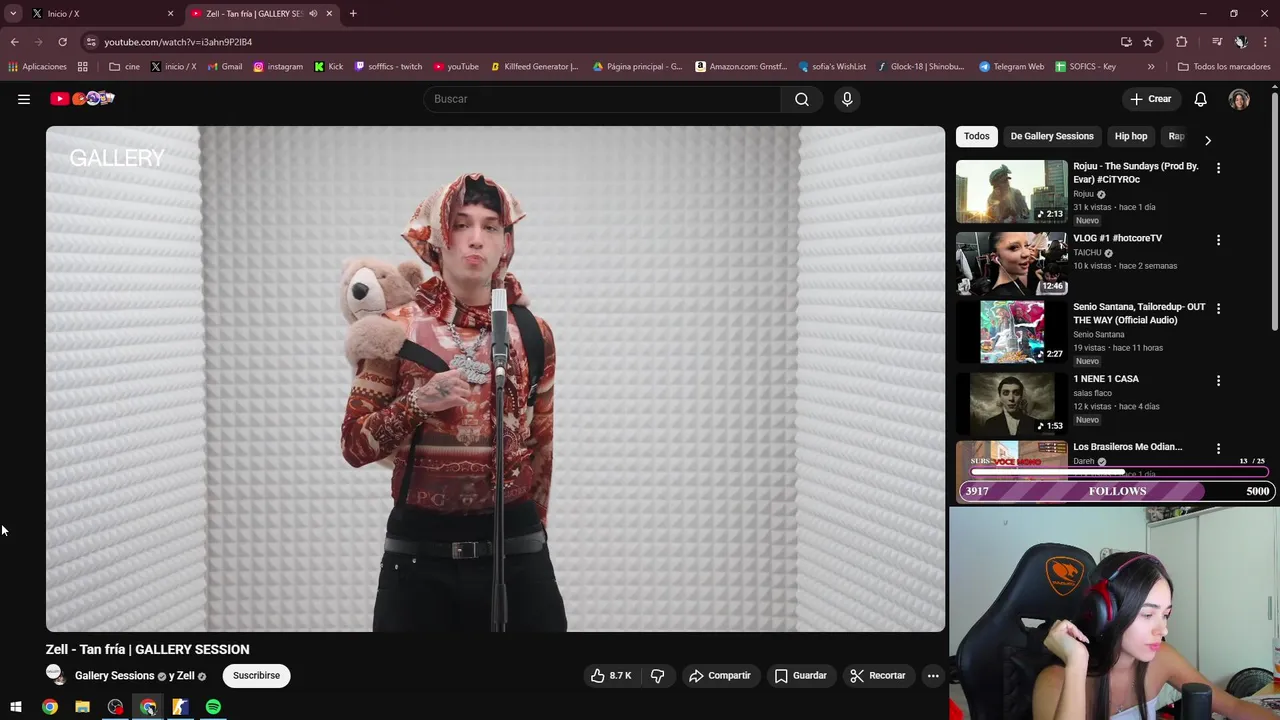Image resolution: width=1280 pixels, height=720 pixels.
Task: Show next filter chips with arrow
Action: pyautogui.click(x=1207, y=140)
